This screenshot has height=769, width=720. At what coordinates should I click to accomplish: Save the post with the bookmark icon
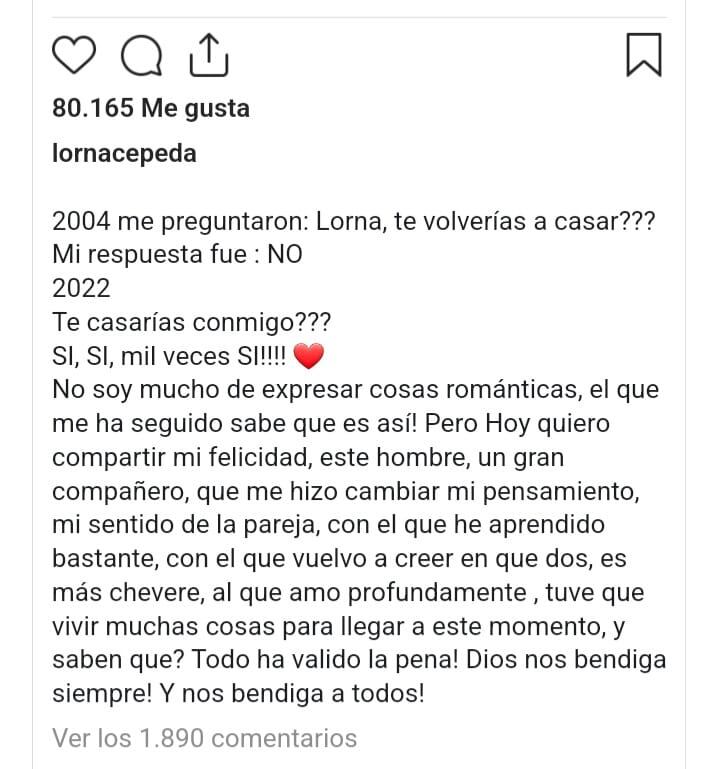(x=643, y=54)
